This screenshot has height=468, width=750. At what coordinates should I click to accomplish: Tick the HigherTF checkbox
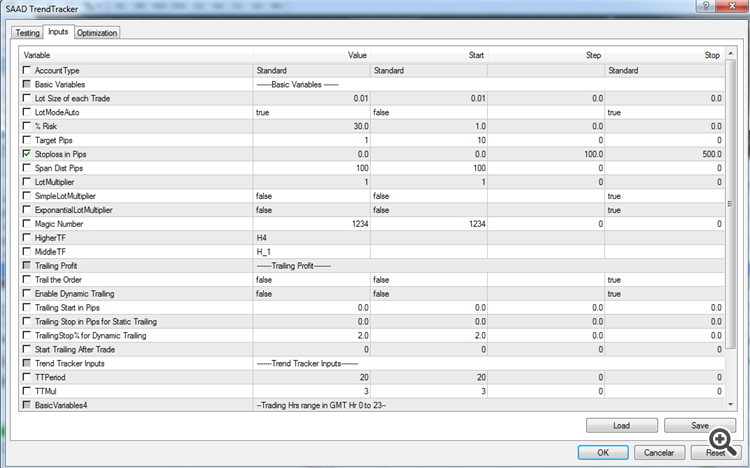tap(27, 237)
